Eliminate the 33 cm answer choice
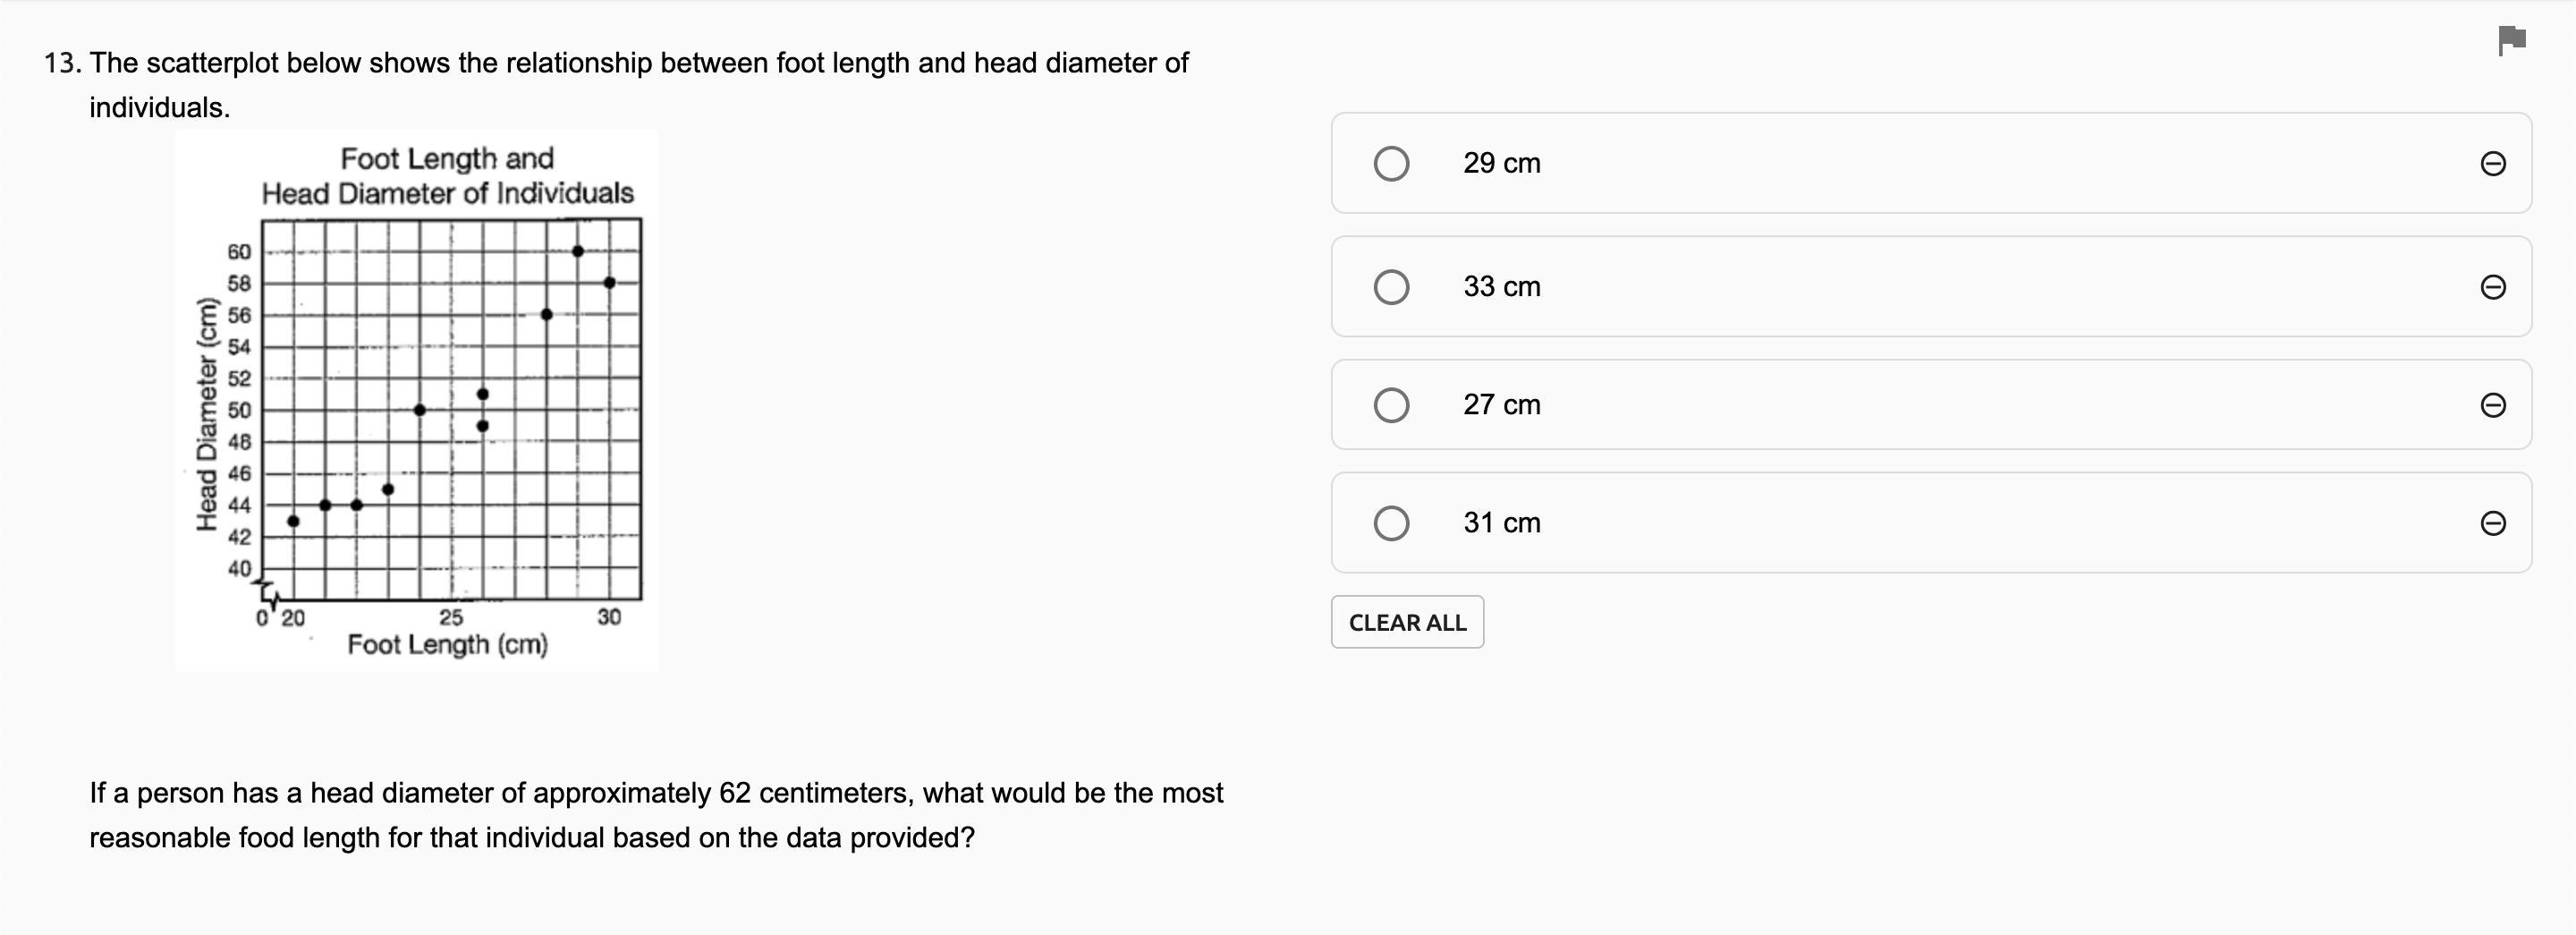 coord(2493,287)
